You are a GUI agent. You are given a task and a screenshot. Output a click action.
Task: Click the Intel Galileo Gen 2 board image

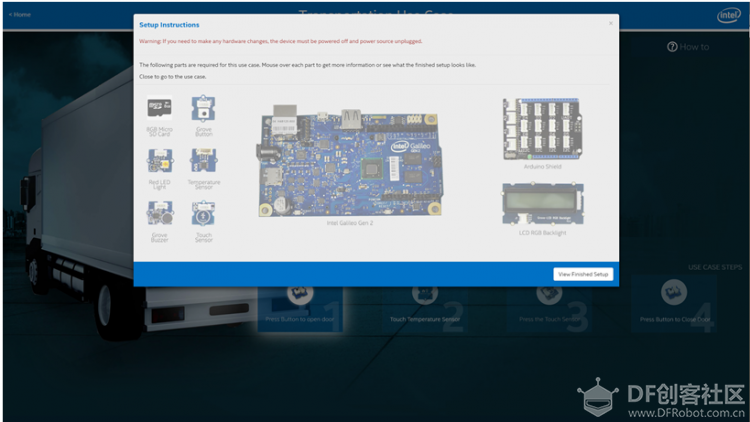point(349,160)
